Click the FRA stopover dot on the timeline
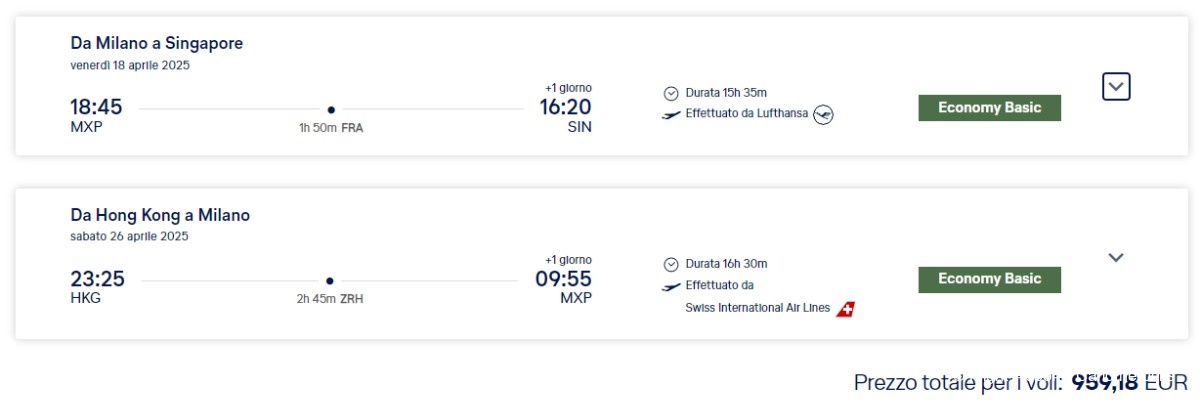This screenshot has height=409, width=1200. click(x=331, y=110)
